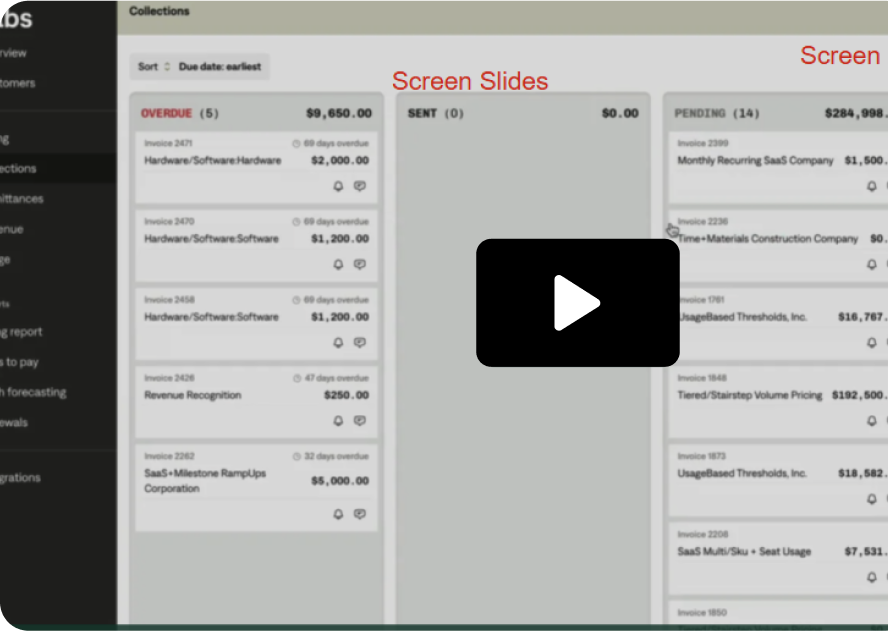Open the Tiered/Stairstep Volume Pricing card

coord(778,402)
